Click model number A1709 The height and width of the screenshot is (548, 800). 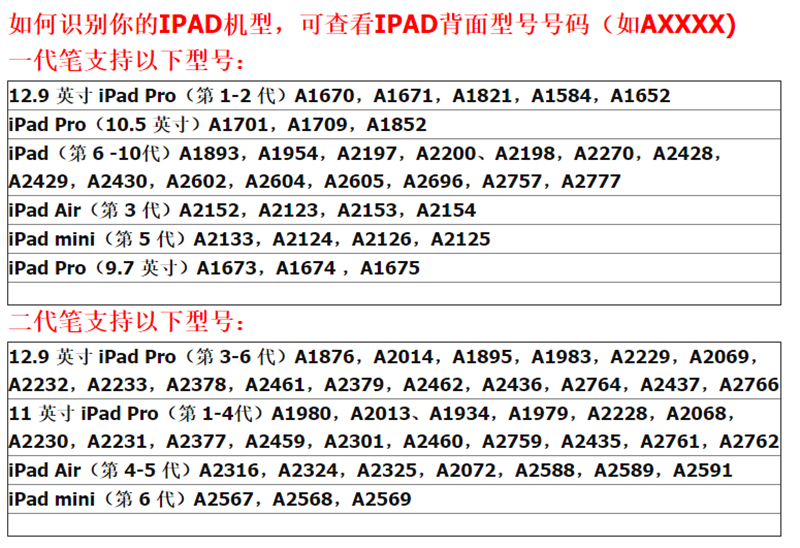pyautogui.click(x=317, y=124)
